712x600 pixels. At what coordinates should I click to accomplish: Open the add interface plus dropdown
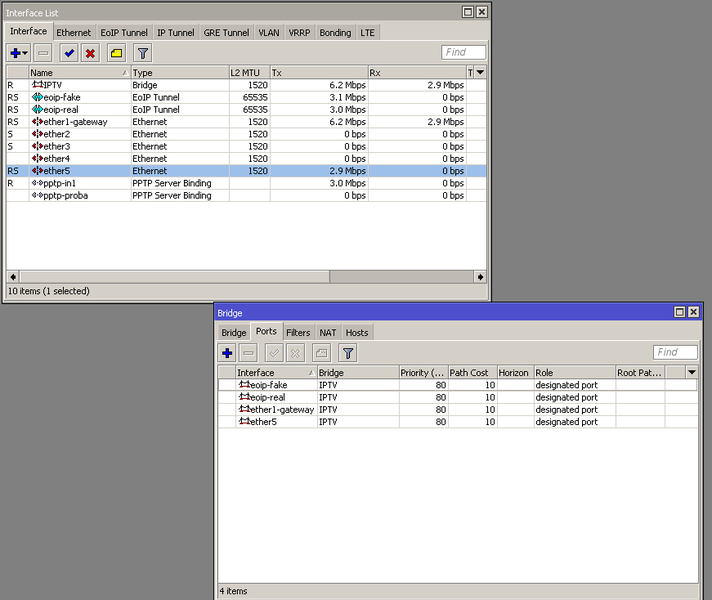pyautogui.click(x=19, y=53)
